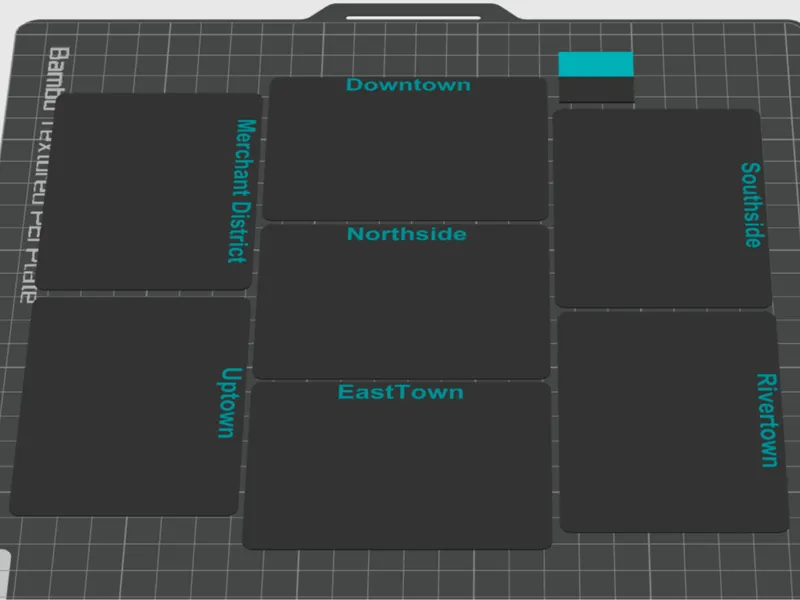Select the Downtown card object

tap(406, 149)
